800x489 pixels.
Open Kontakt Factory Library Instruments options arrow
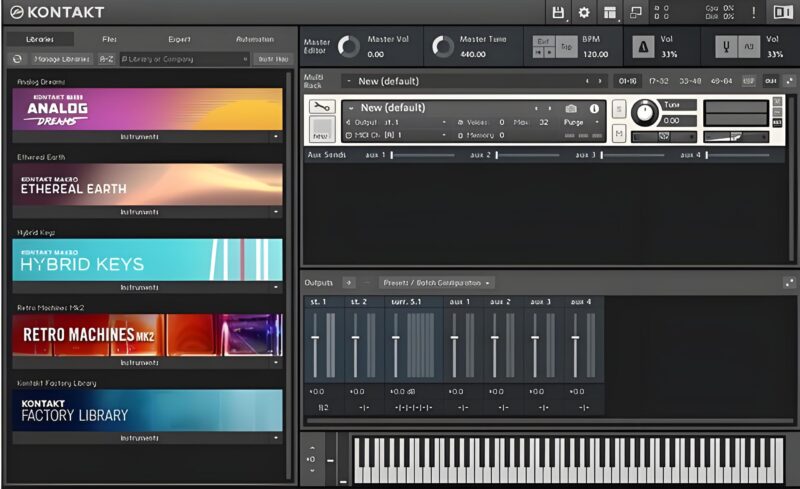(x=276, y=438)
